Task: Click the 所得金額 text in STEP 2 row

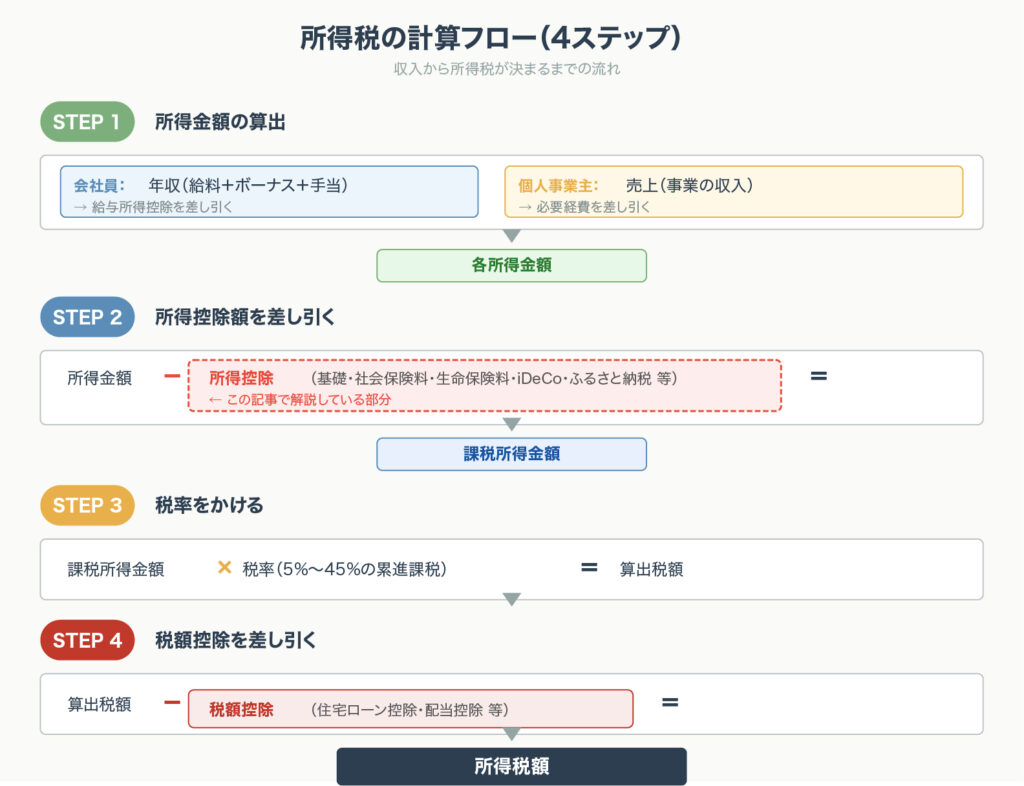Action: pos(100,378)
